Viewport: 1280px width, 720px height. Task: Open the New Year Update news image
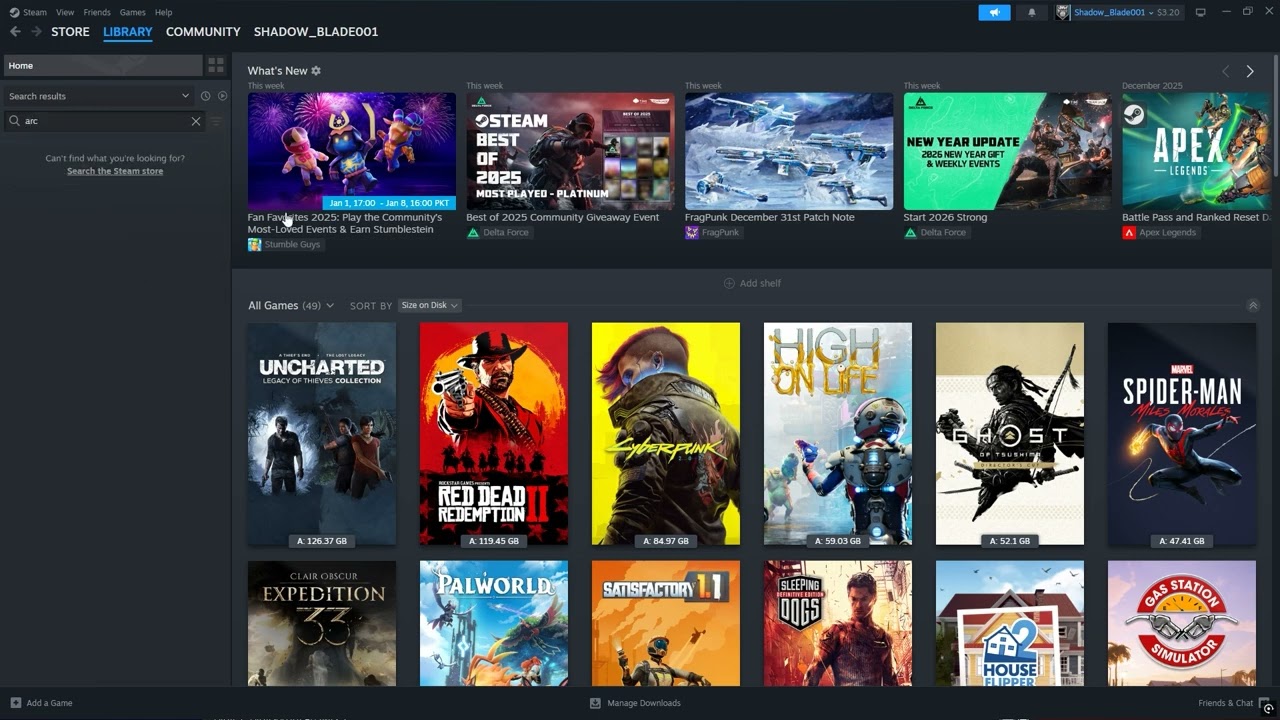click(1007, 151)
